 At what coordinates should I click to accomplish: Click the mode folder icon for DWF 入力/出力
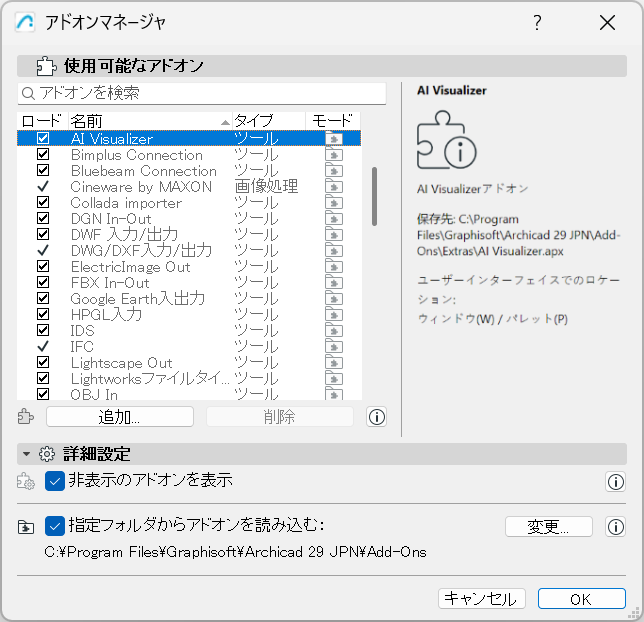click(334, 235)
